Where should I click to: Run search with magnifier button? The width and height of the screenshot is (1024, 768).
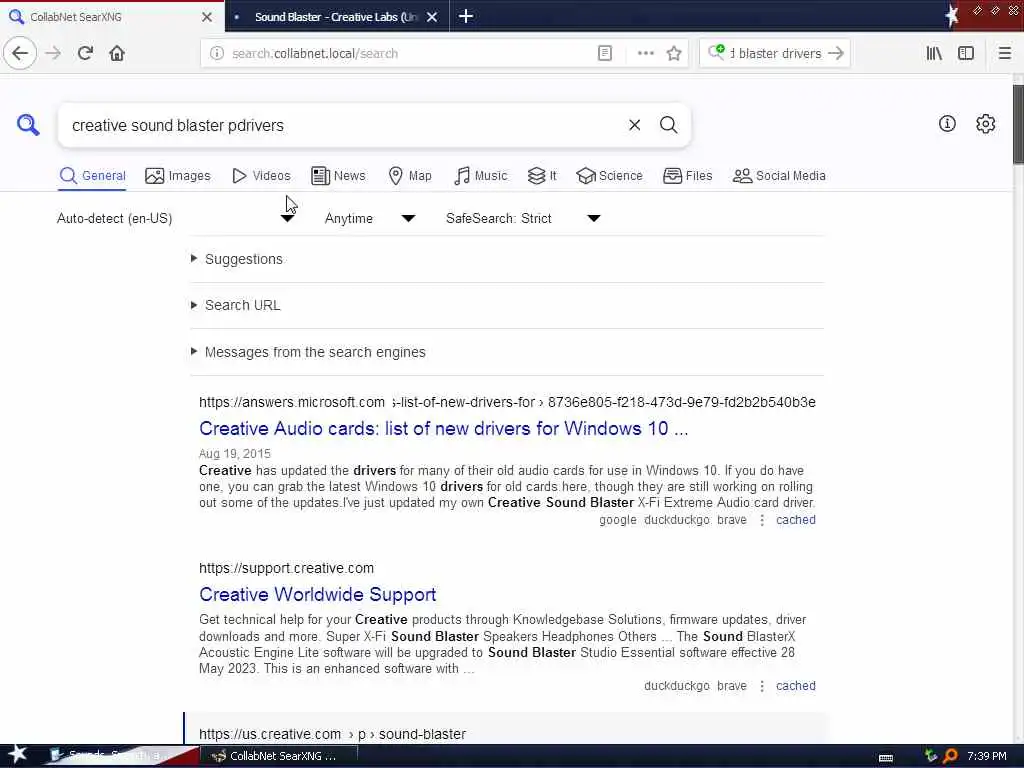668,125
